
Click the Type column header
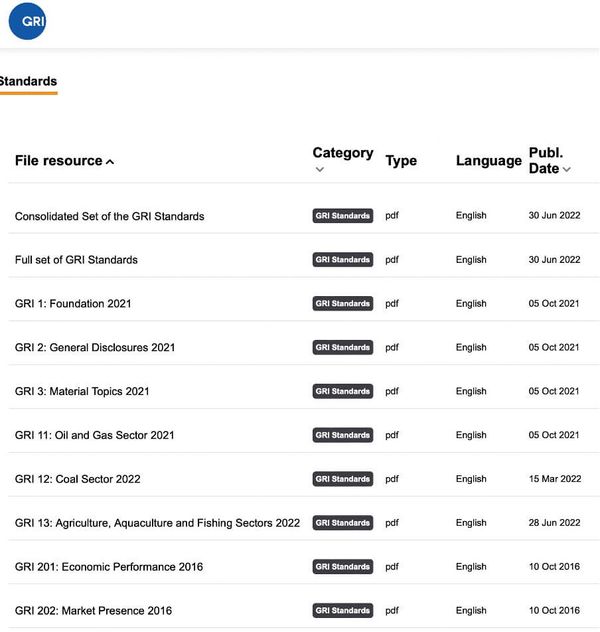[401, 161]
